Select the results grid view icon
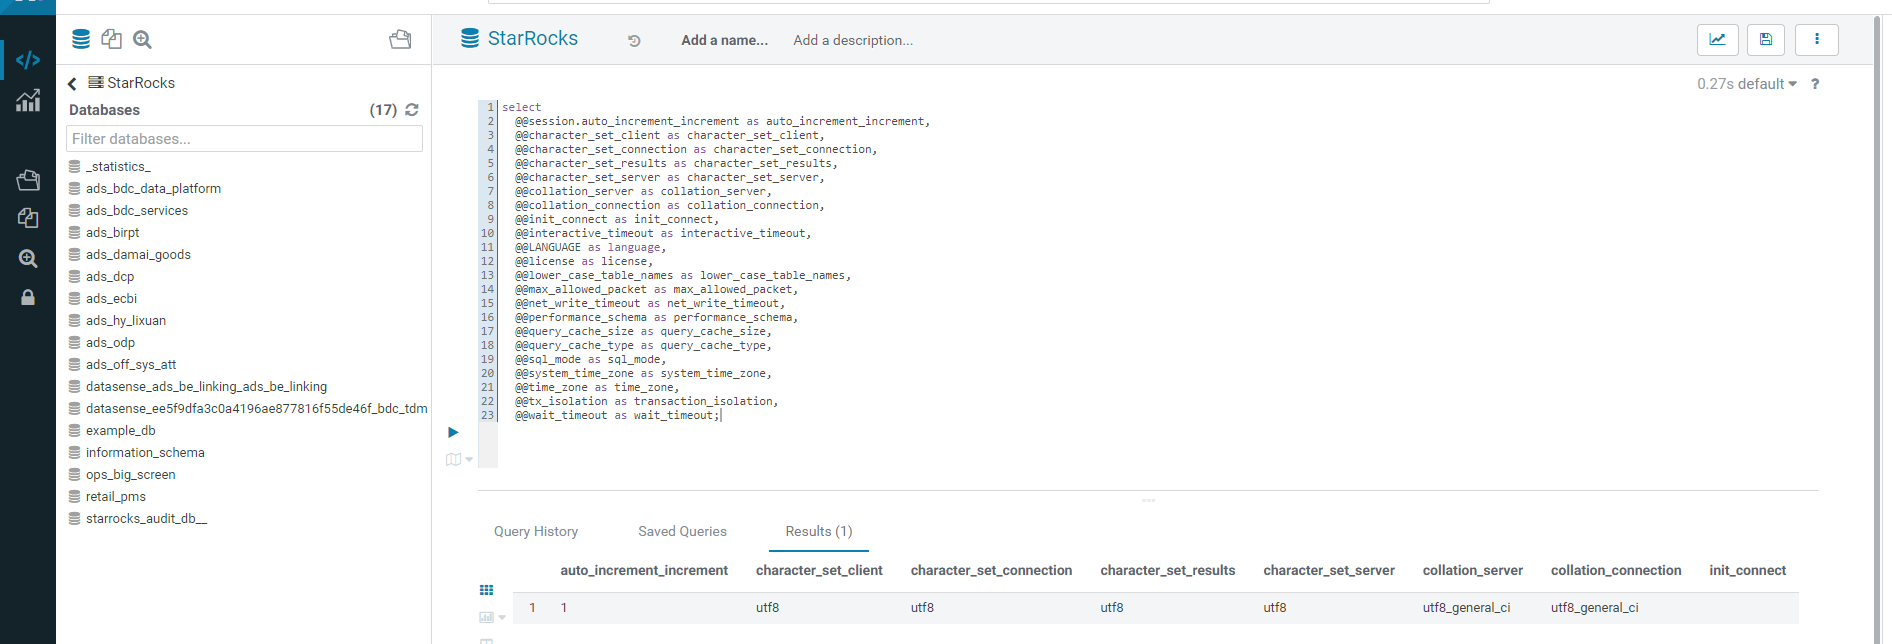 point(487,590)
